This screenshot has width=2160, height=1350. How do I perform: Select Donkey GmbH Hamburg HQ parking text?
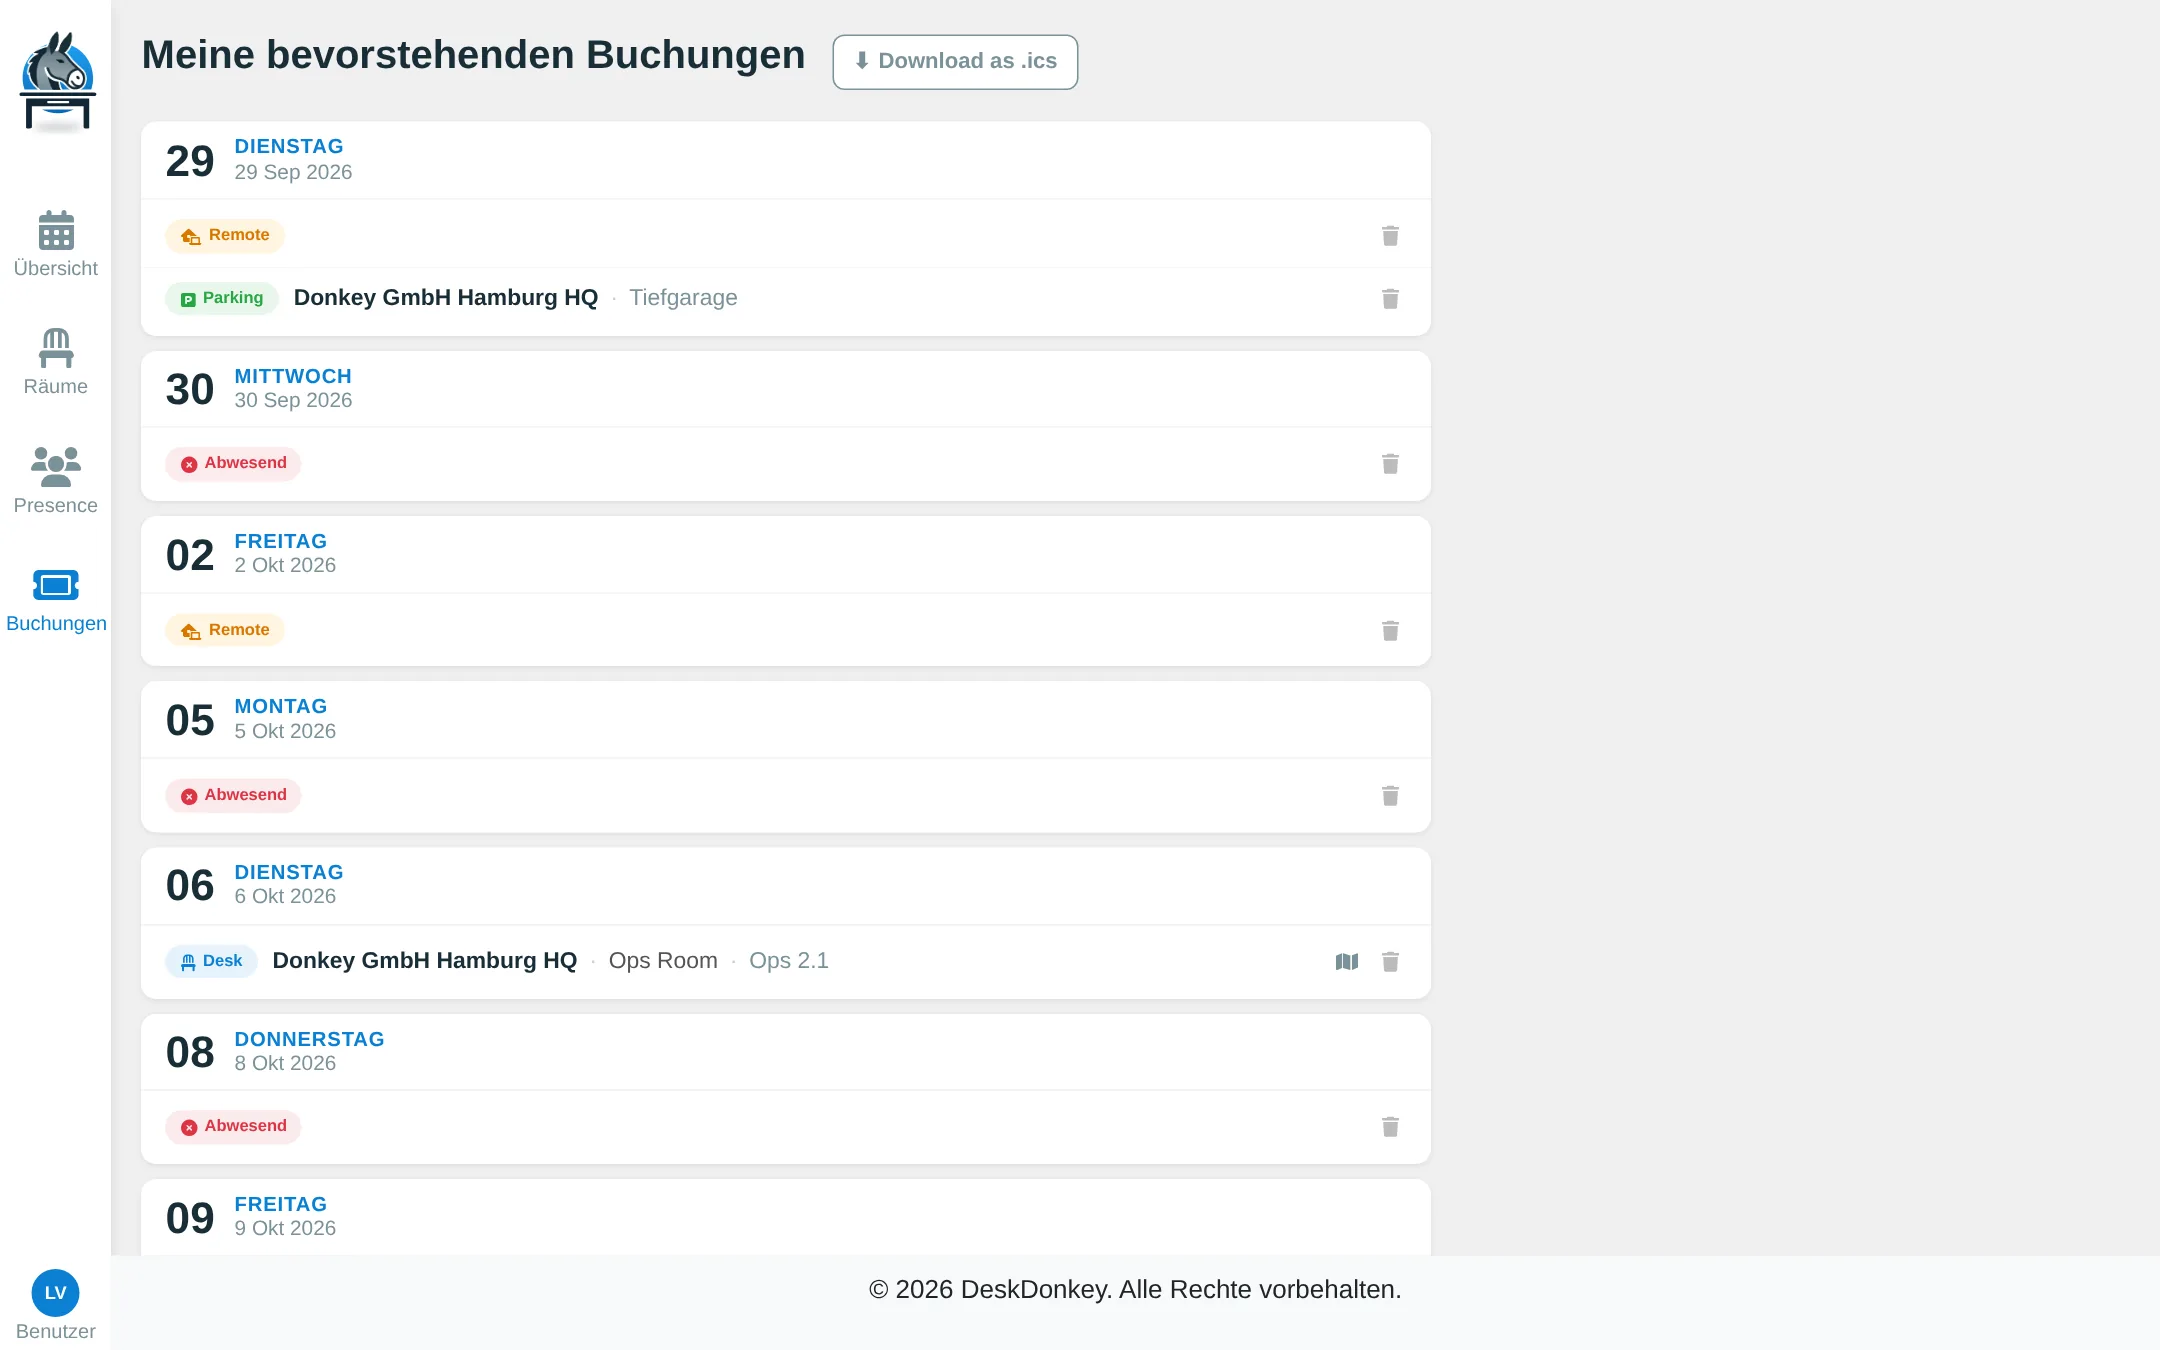[x=446, y=298]
